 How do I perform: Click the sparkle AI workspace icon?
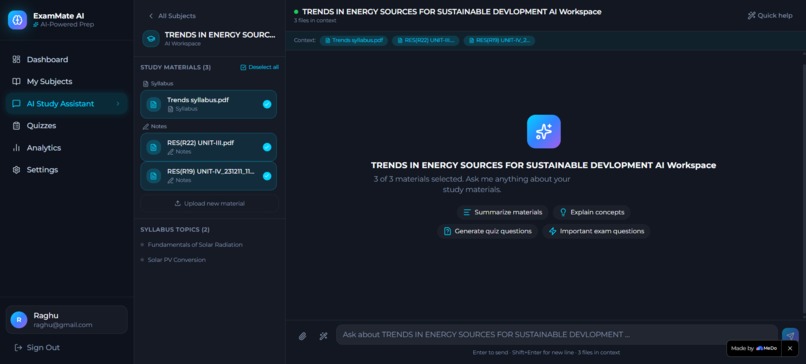[x=544, y=132]
